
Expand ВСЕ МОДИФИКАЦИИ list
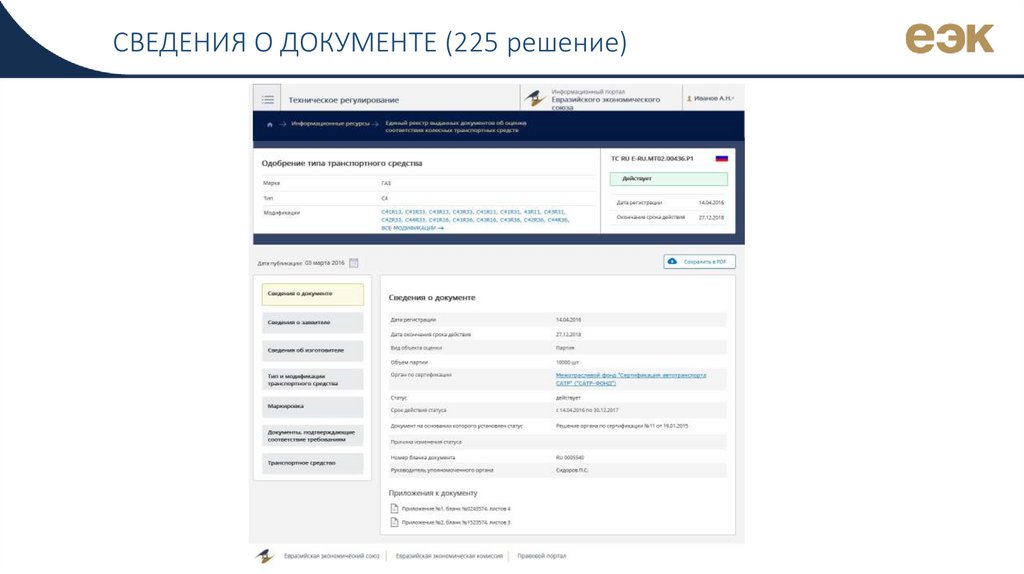pyautogui.click(x=411, y=228)
